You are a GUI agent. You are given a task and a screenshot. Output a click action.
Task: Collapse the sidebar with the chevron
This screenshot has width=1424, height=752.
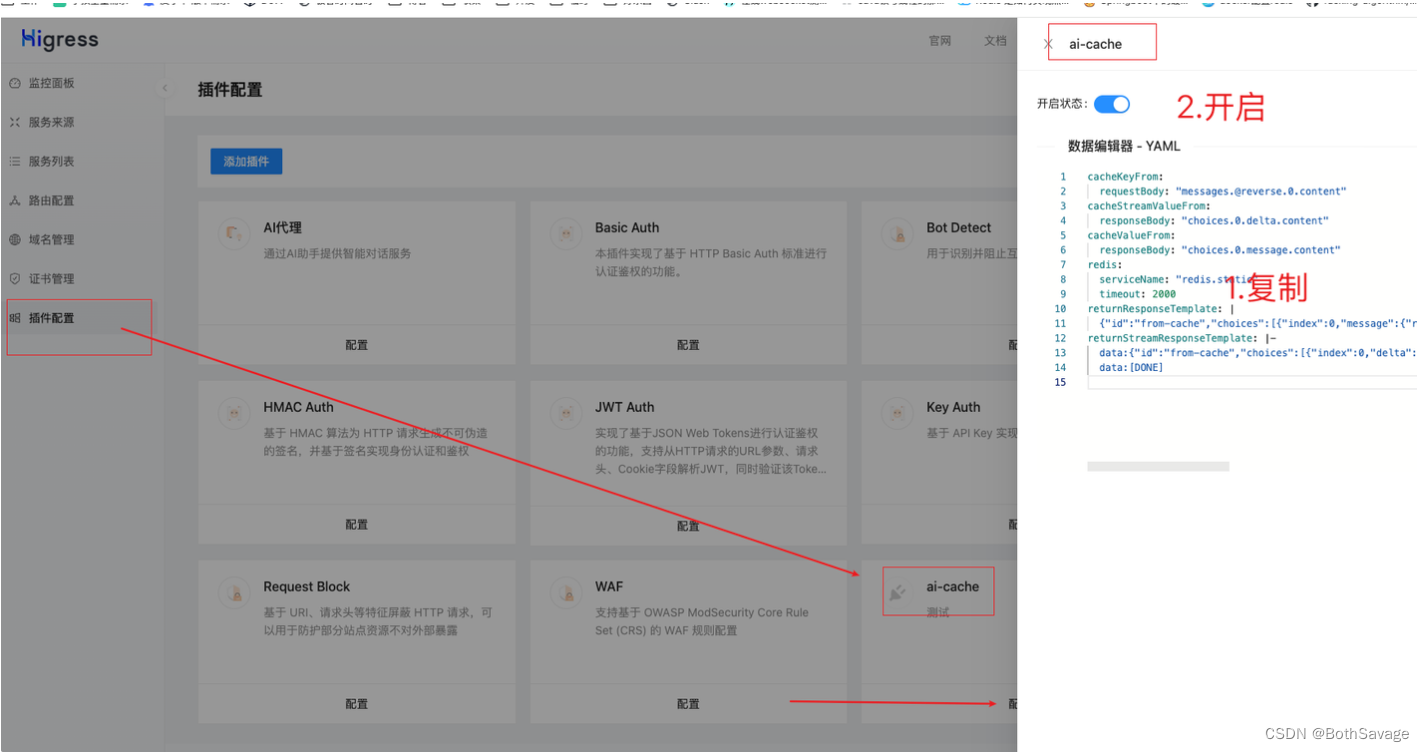tap(165, 89)
